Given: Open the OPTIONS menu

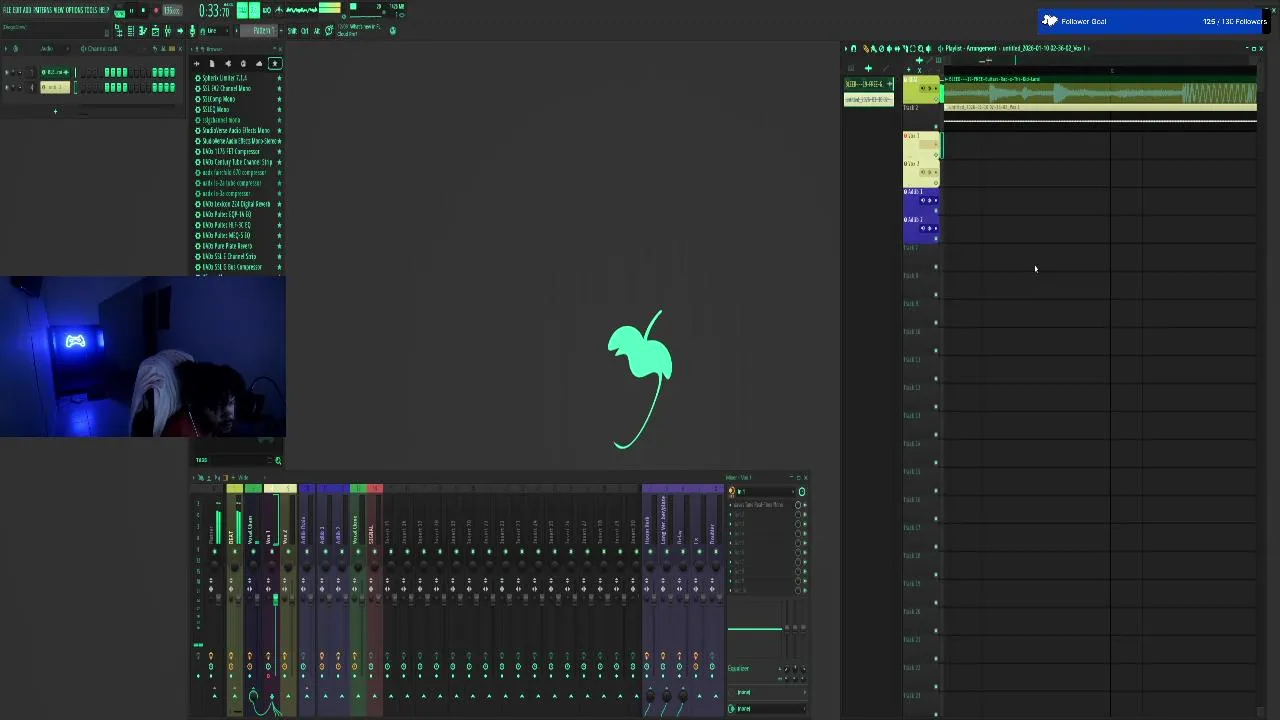Looking at the screenshot, I should [x=75, y=9].
